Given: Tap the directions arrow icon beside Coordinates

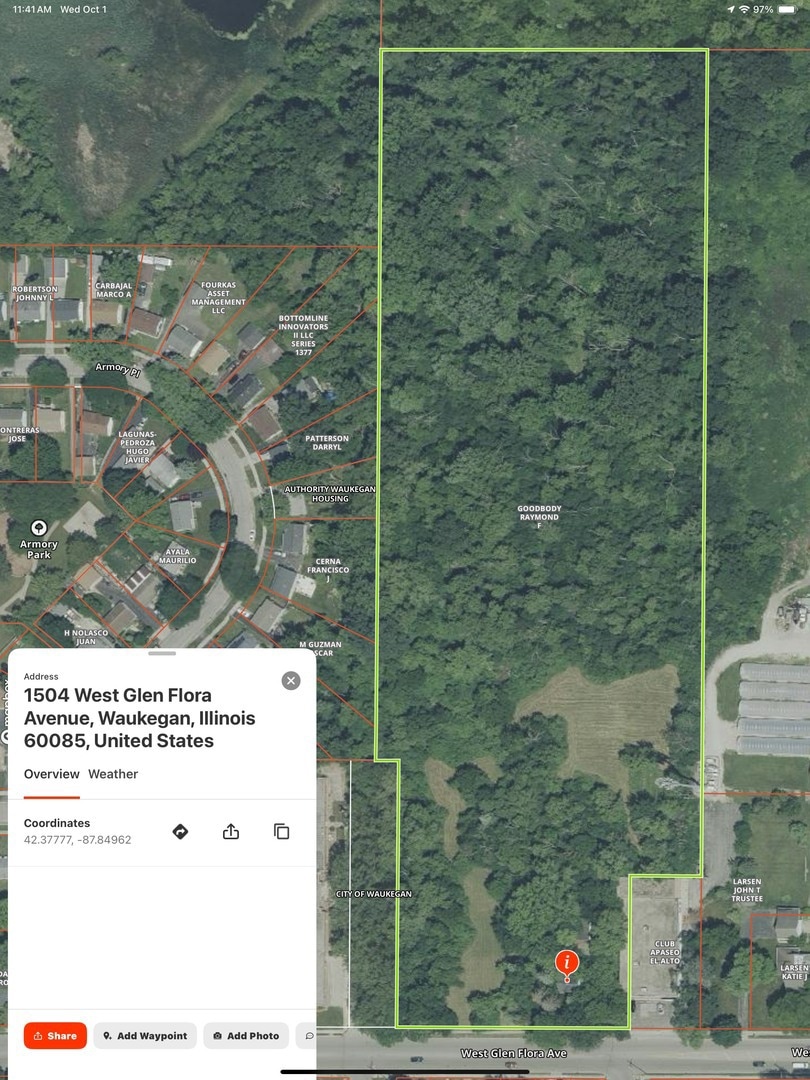Looking at the screenshot, I should (180, 831).
